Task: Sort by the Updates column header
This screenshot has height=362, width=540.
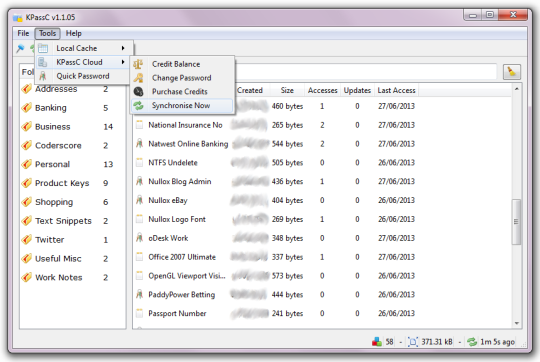Action: point(357,91)
